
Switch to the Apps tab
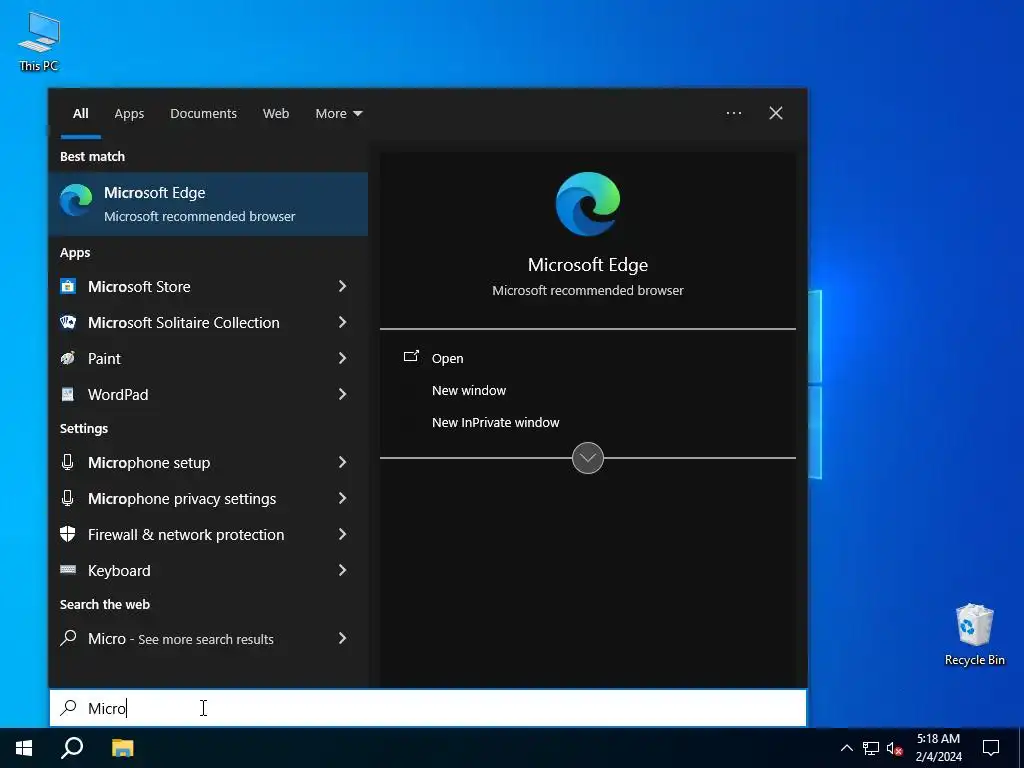pos(129,114)
